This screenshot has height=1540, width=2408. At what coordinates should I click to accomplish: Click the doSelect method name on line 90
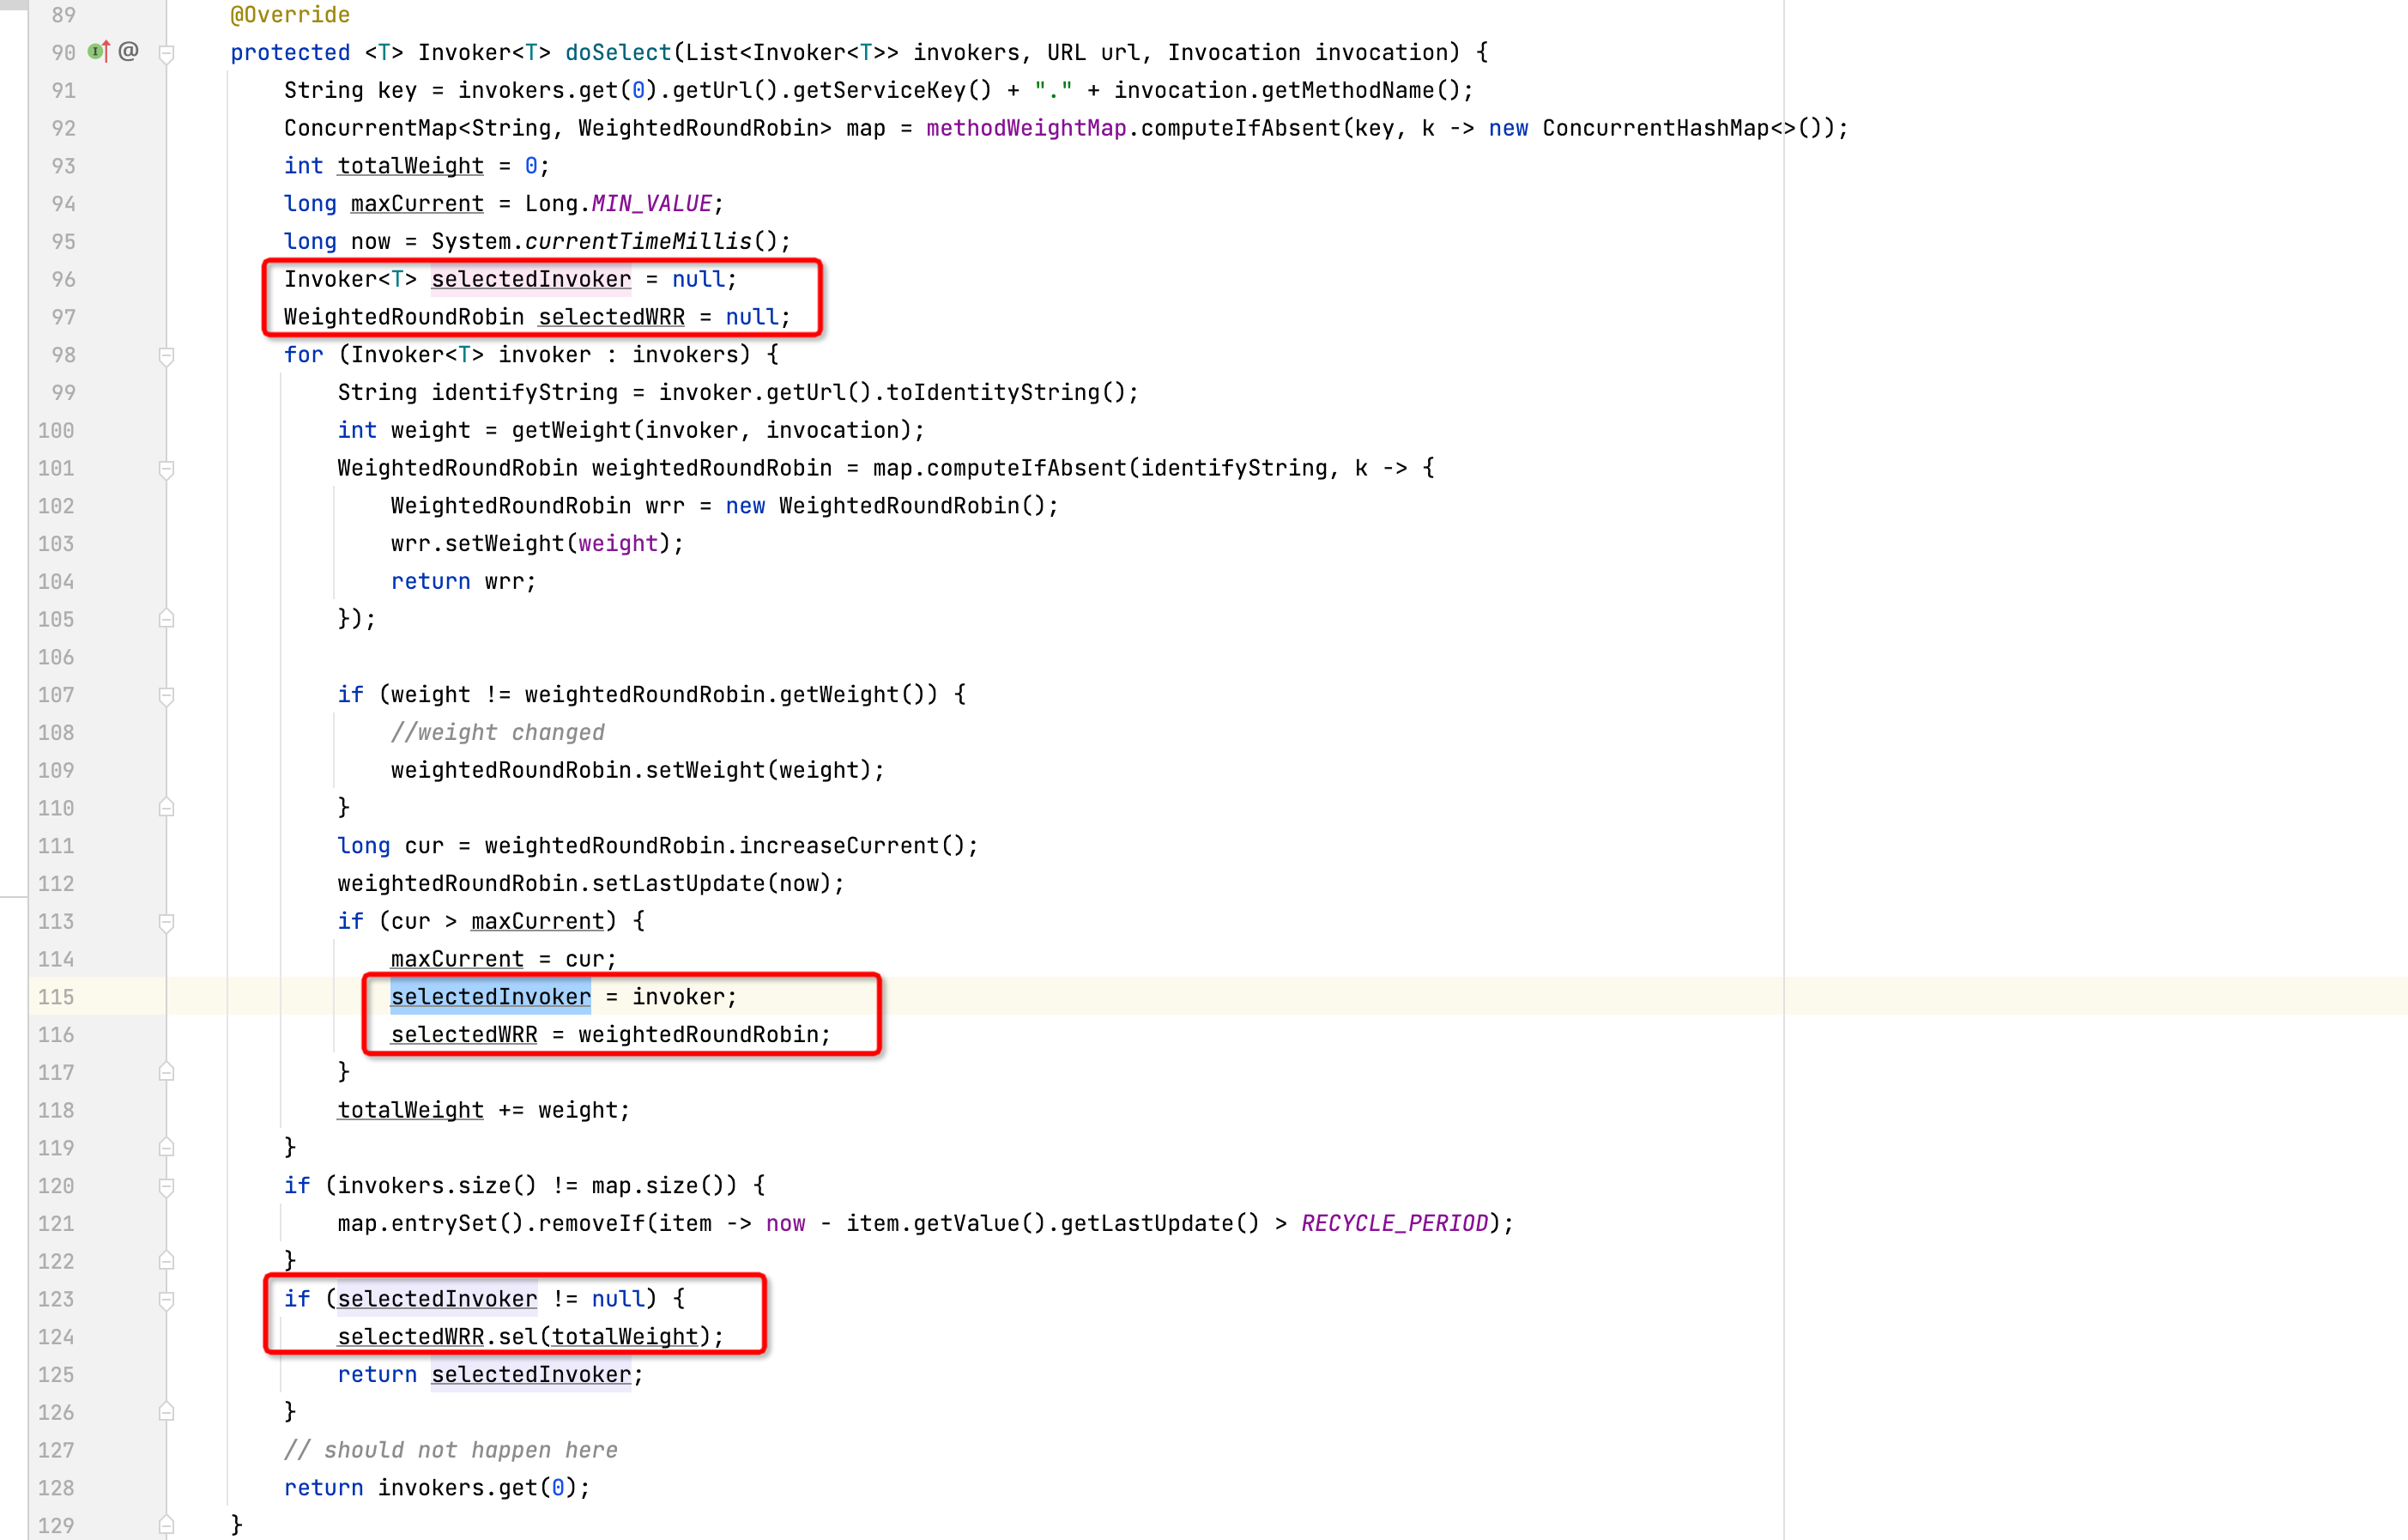pyautogui.click(x=618, y=52)
